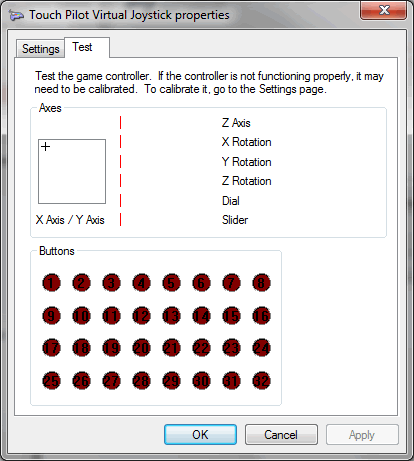
Task: Click the Slider axis red indicator
Action: 120,220
